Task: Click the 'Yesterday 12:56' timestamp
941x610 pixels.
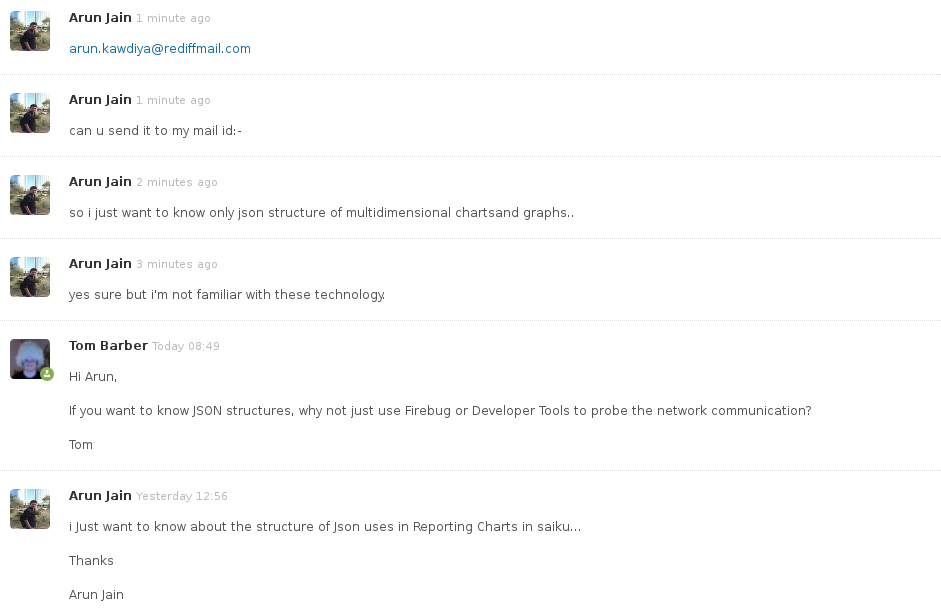Action: (181, 497)
